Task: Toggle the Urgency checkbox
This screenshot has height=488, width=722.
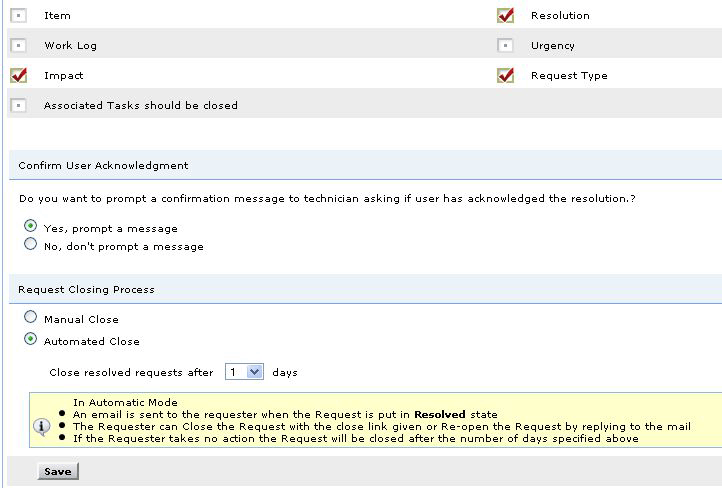Action: point(506,46)
